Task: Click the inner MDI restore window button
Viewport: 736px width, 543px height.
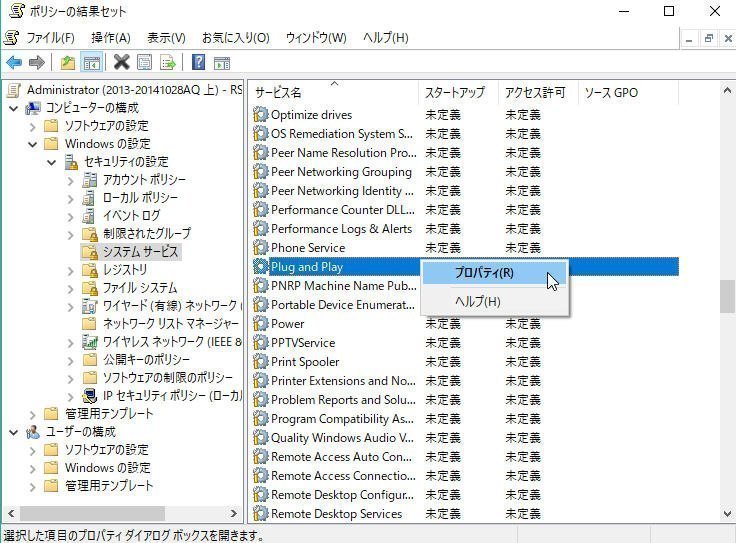Action: [x=708, y=38]
